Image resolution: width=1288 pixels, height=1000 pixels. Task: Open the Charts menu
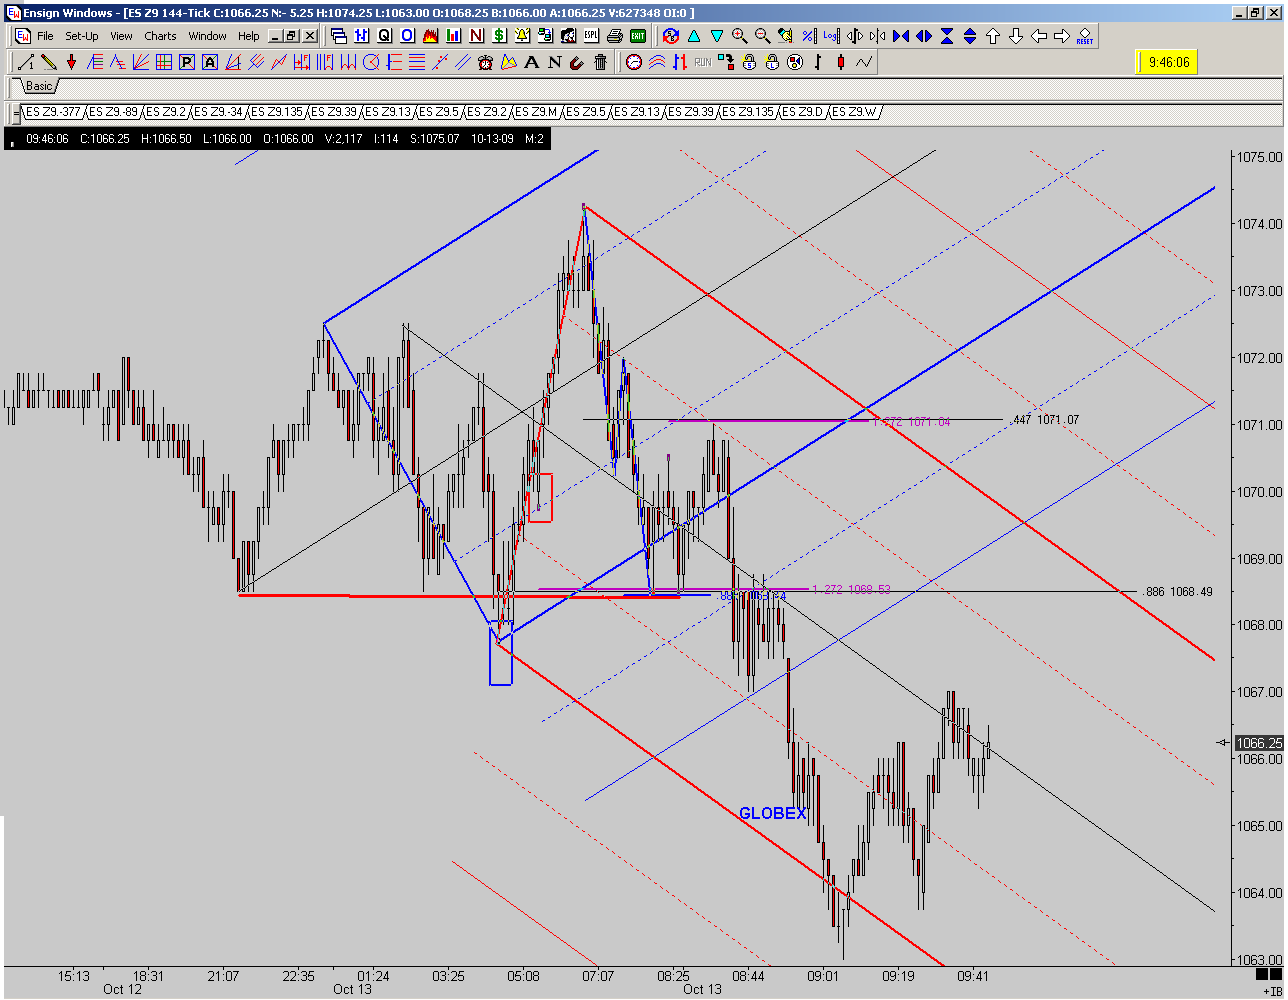coord(160,36)
